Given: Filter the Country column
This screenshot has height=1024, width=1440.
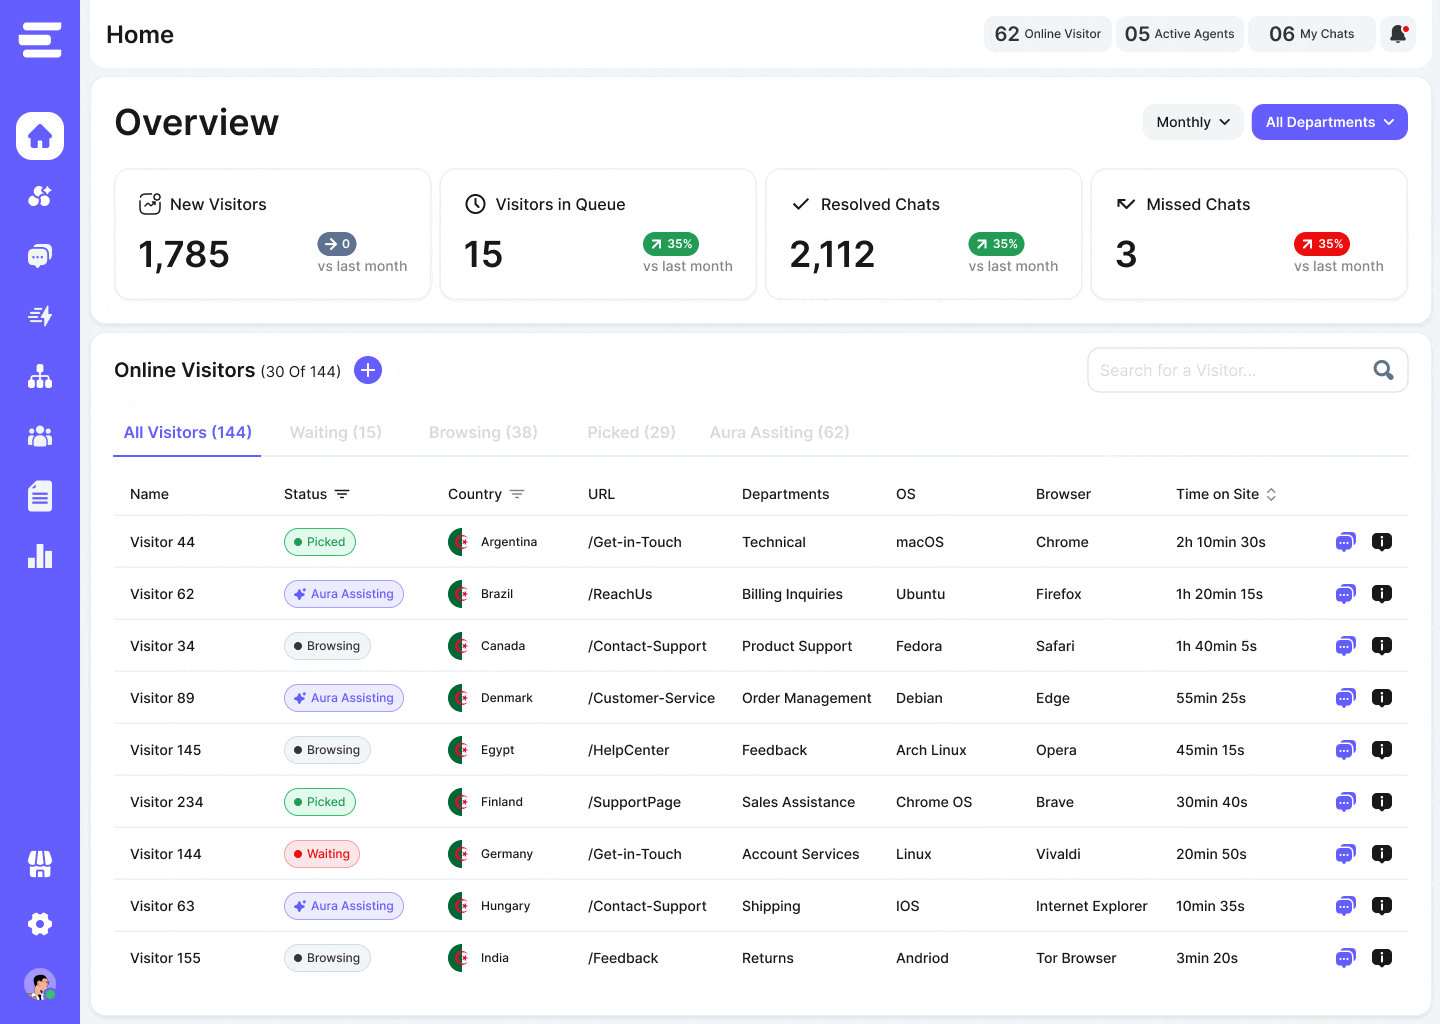Looking at the screenshot, I should point(517,494).
